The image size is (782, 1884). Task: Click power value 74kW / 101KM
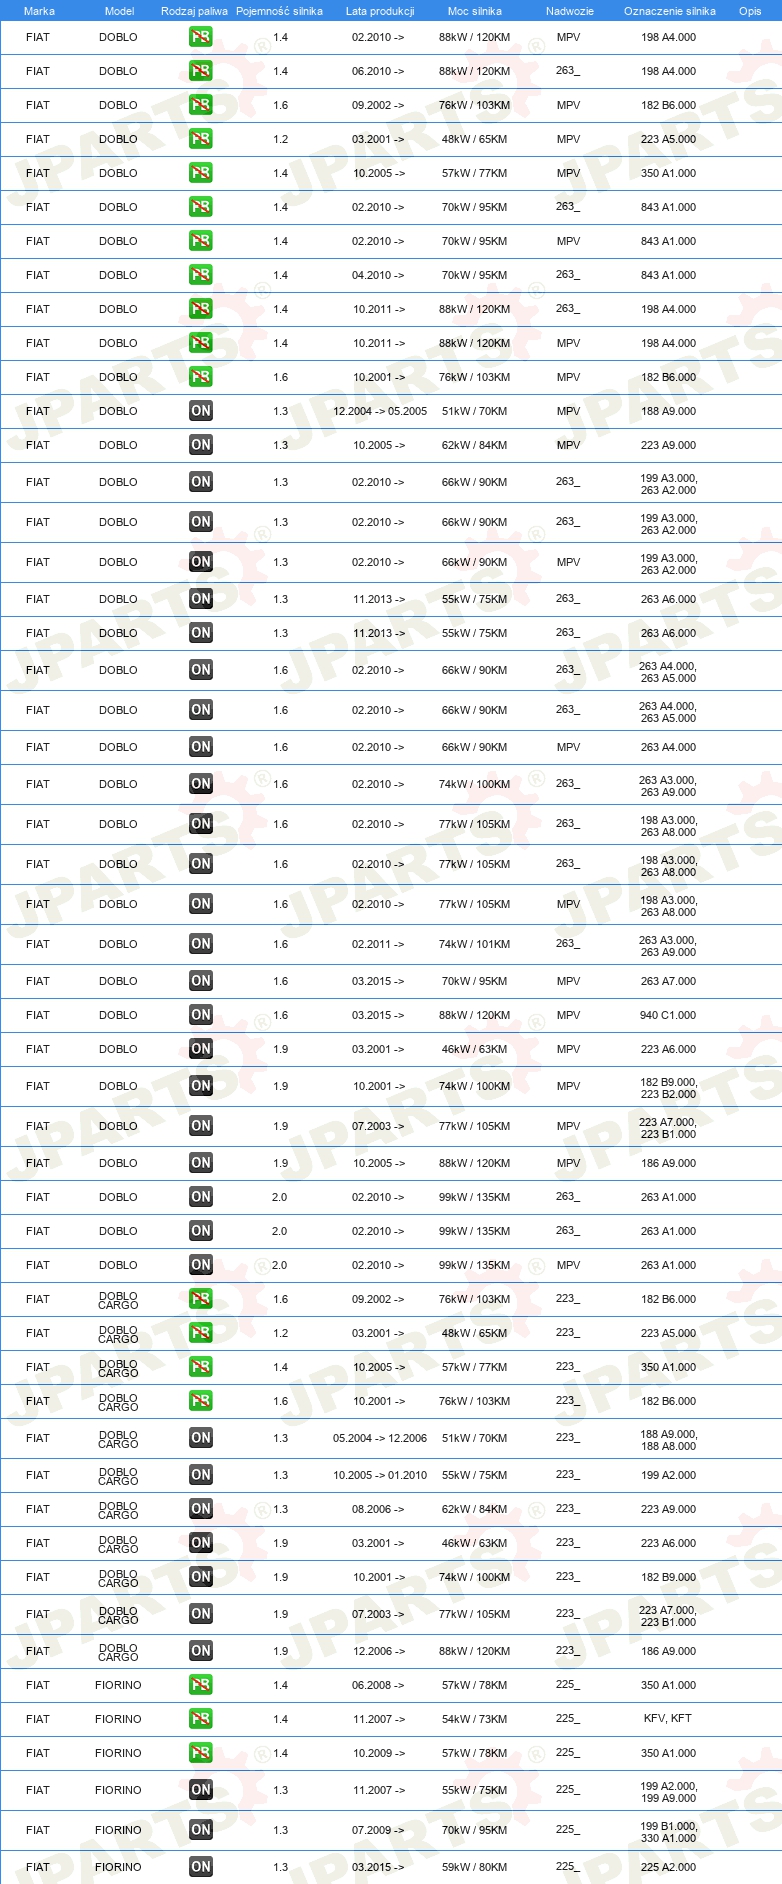tap(474, 944)
